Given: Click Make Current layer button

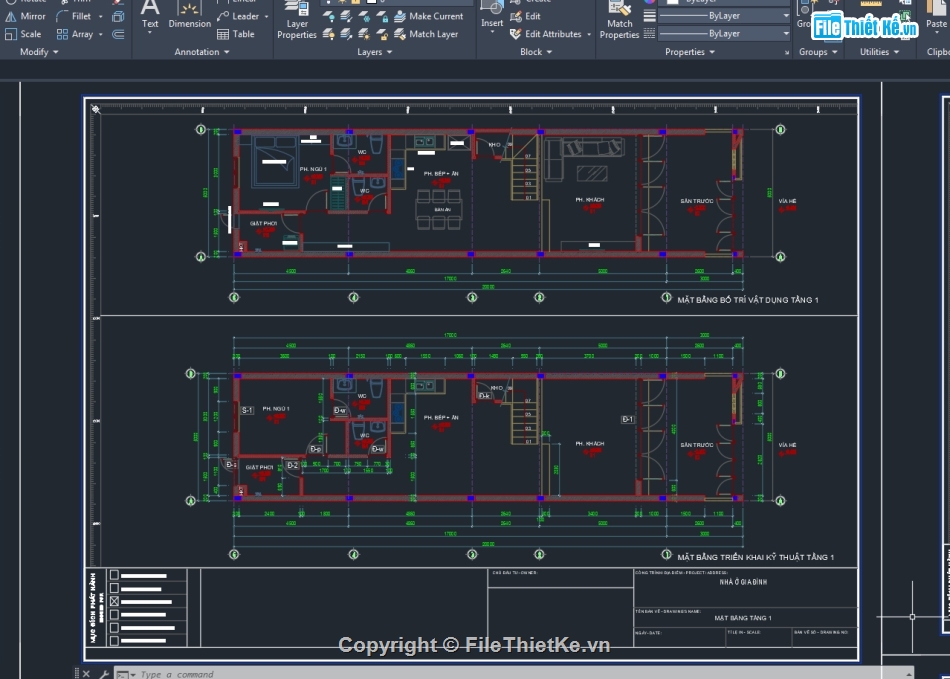Looking at the screenshot, I should (429, 16).
